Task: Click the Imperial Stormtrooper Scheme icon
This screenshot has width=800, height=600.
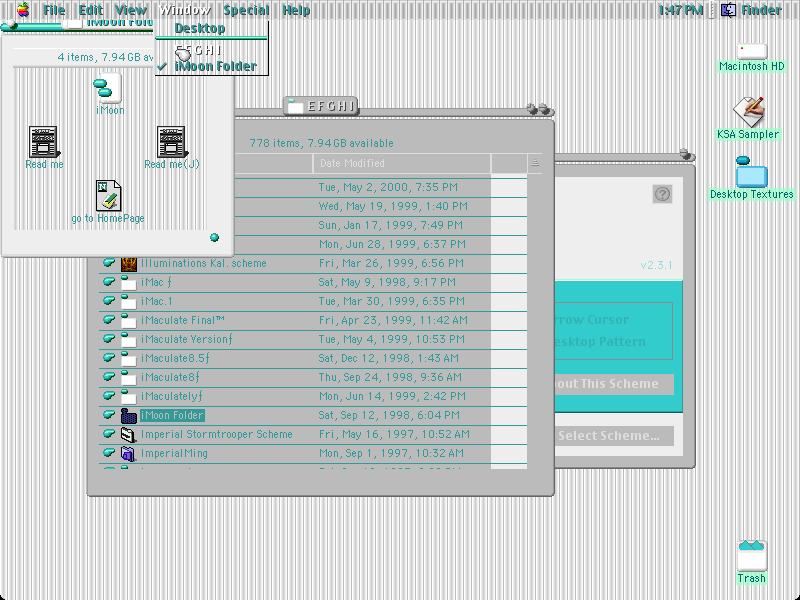Action: (129, 434)
